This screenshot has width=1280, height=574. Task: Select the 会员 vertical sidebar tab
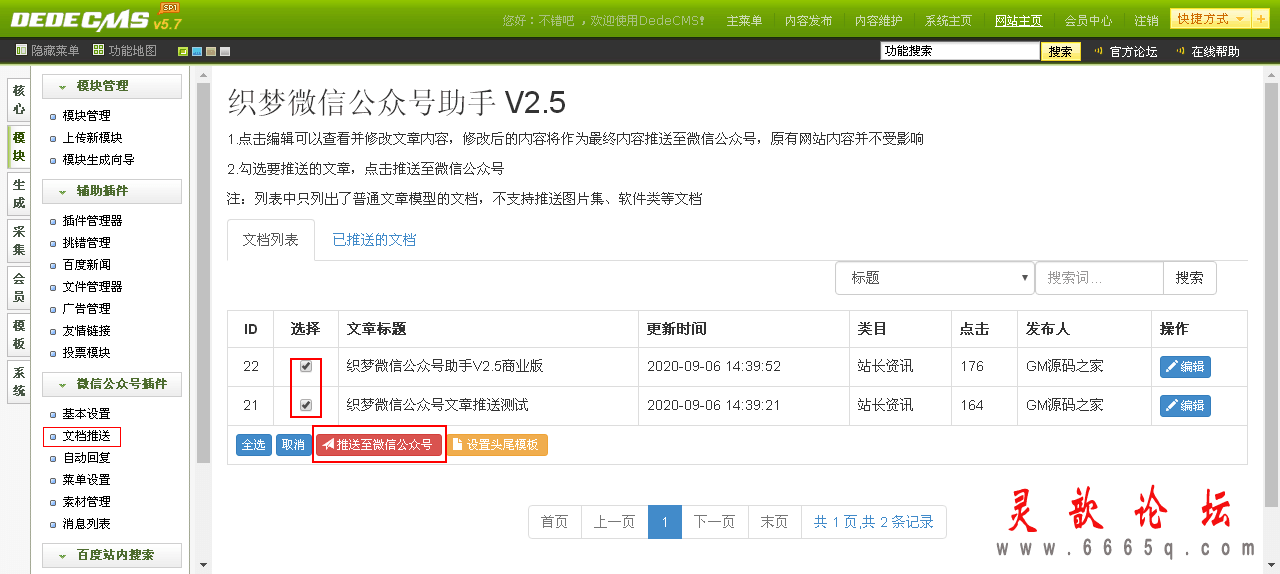click(x=19, y=288)
